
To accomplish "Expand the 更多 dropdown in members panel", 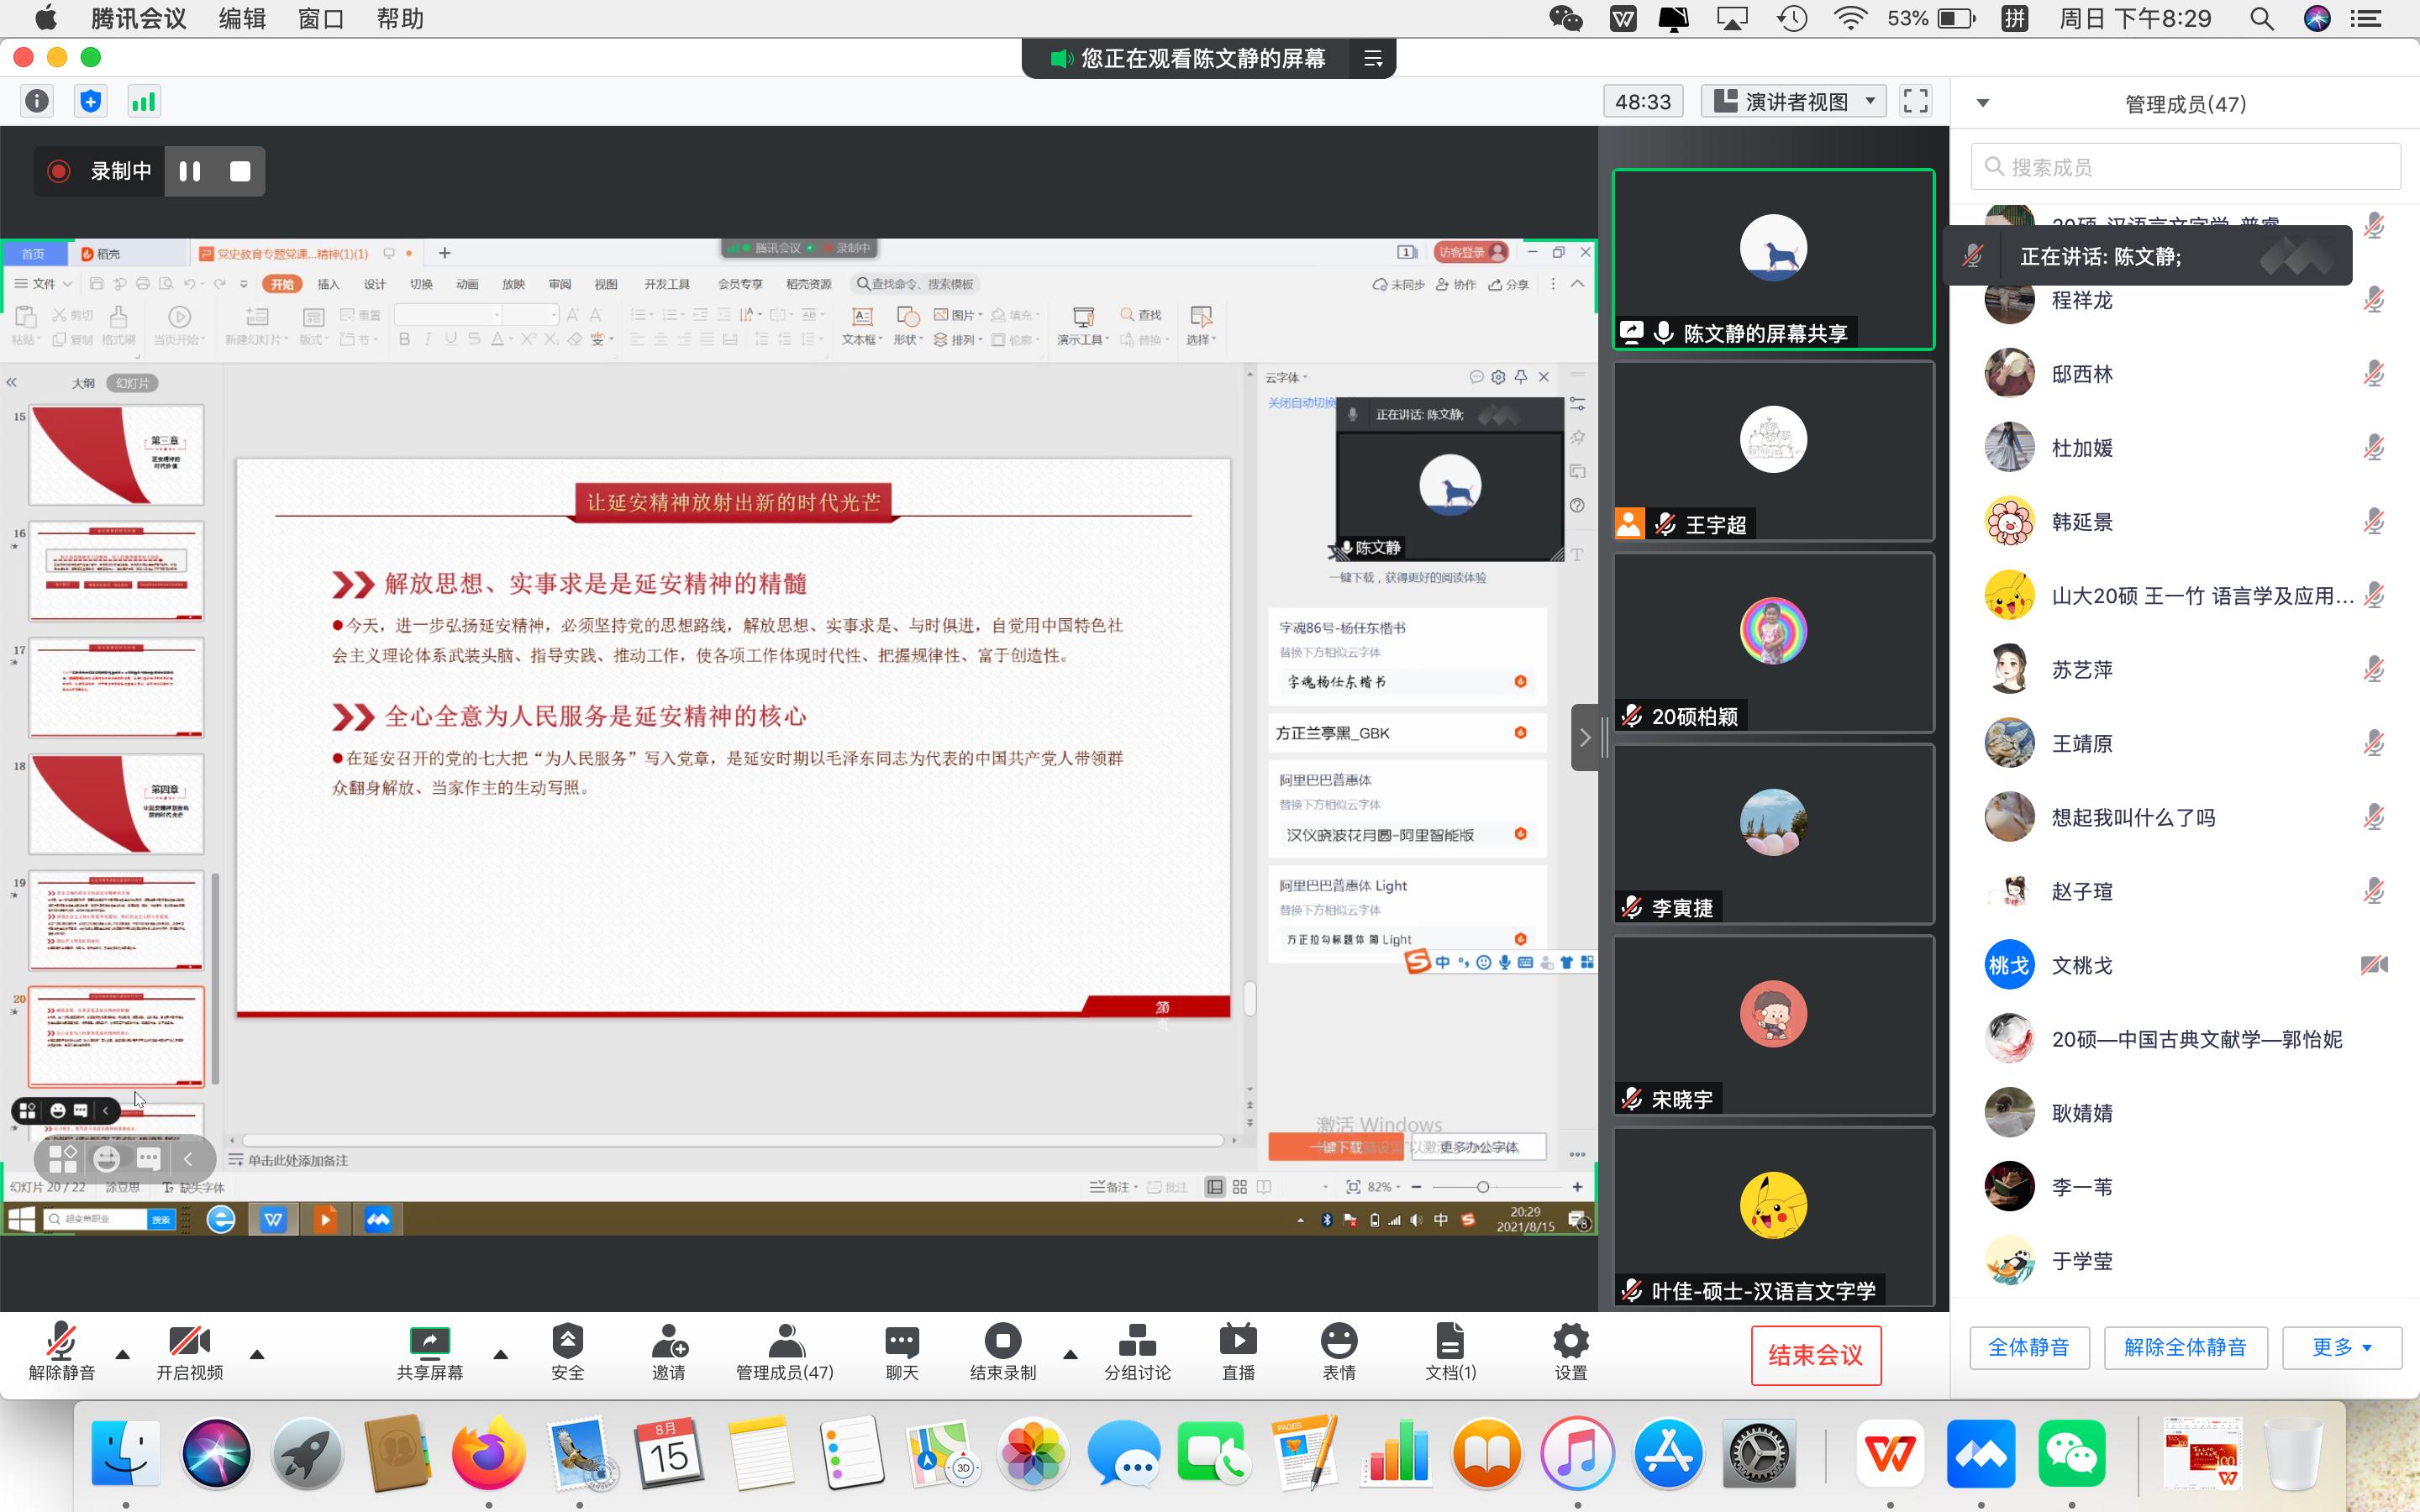I will point(2341,1347).
